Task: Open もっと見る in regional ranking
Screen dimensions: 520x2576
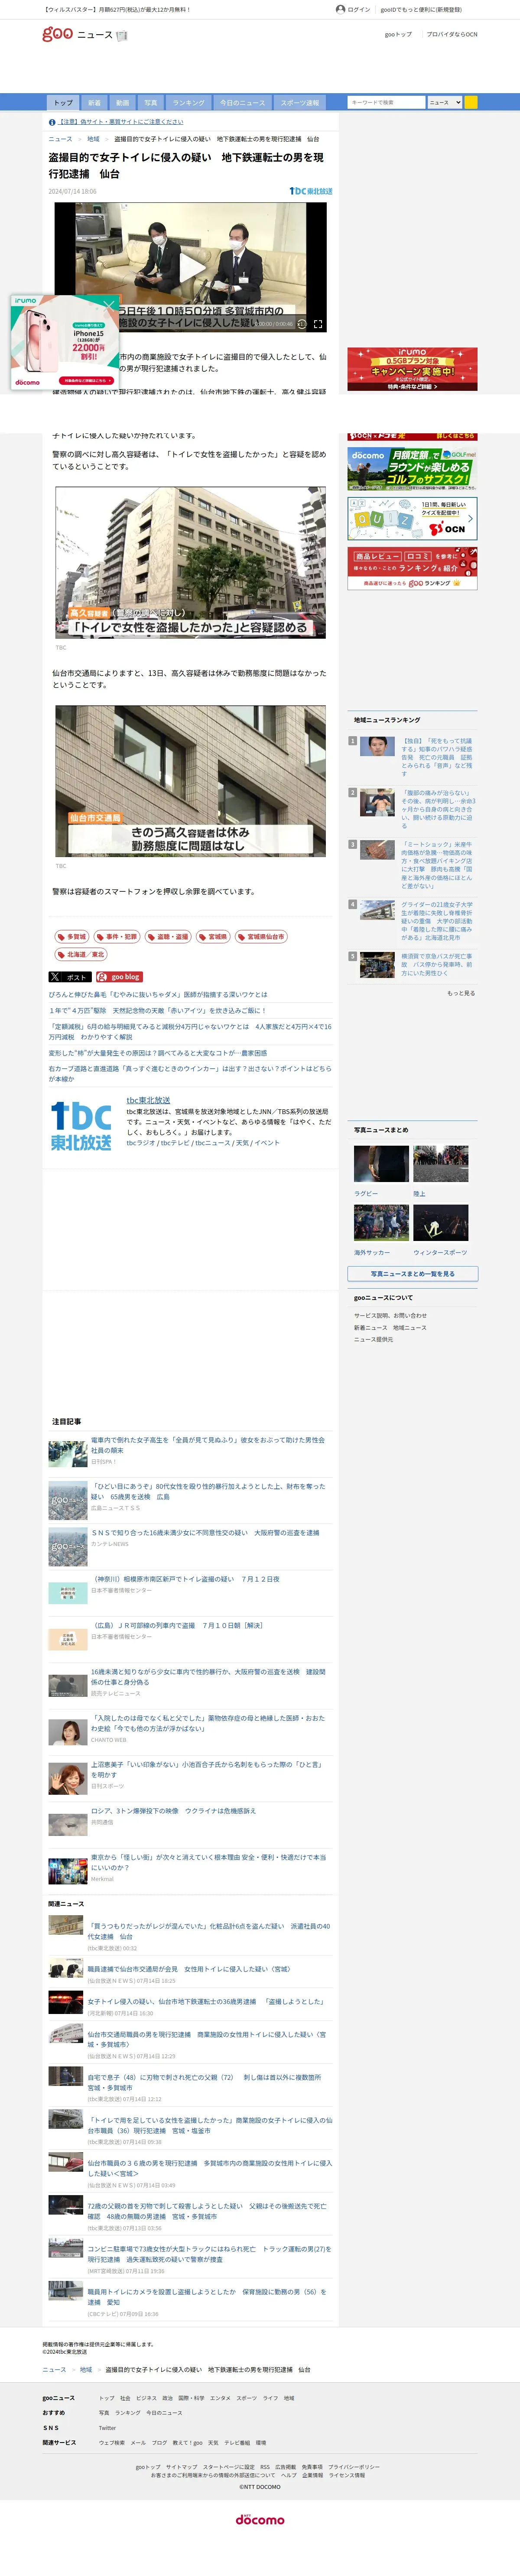Action: pyautogui.click(x=461, y=993)
